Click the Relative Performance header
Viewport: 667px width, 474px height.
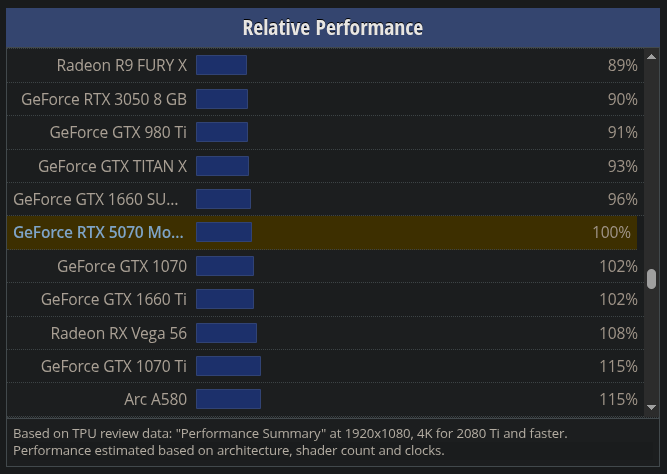[333, 28]
